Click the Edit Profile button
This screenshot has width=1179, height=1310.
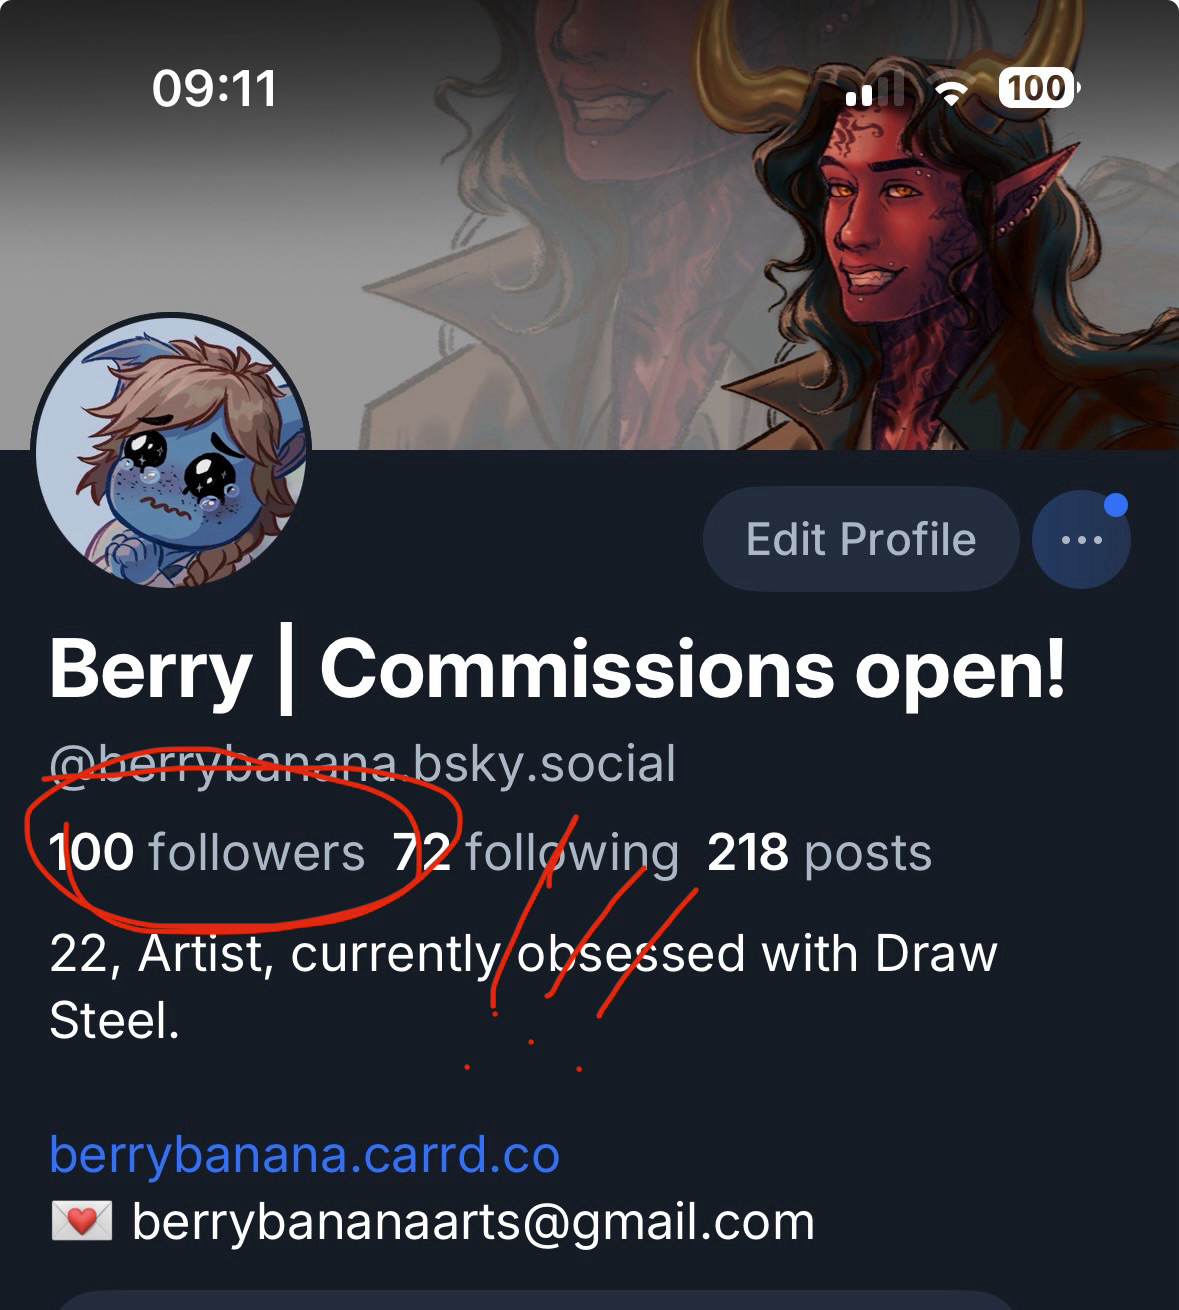pyautogui.click(x=861, y=539)
